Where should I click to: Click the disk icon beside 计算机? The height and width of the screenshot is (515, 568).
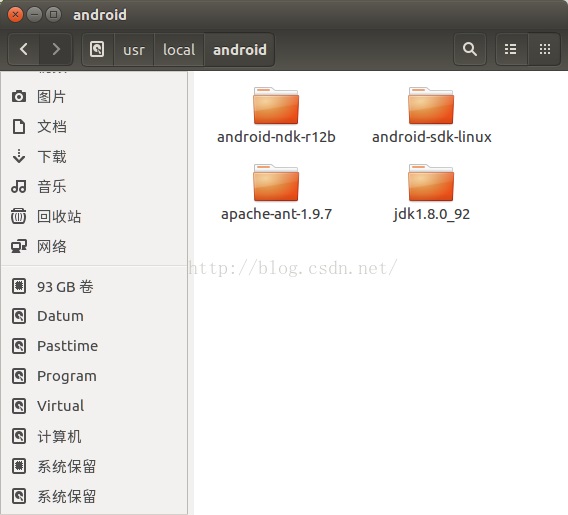(19, 436)
